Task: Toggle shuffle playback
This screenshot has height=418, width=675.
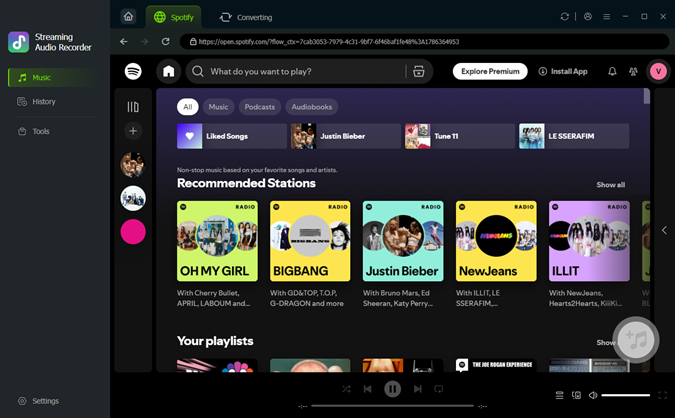Action: pos(346,389)
